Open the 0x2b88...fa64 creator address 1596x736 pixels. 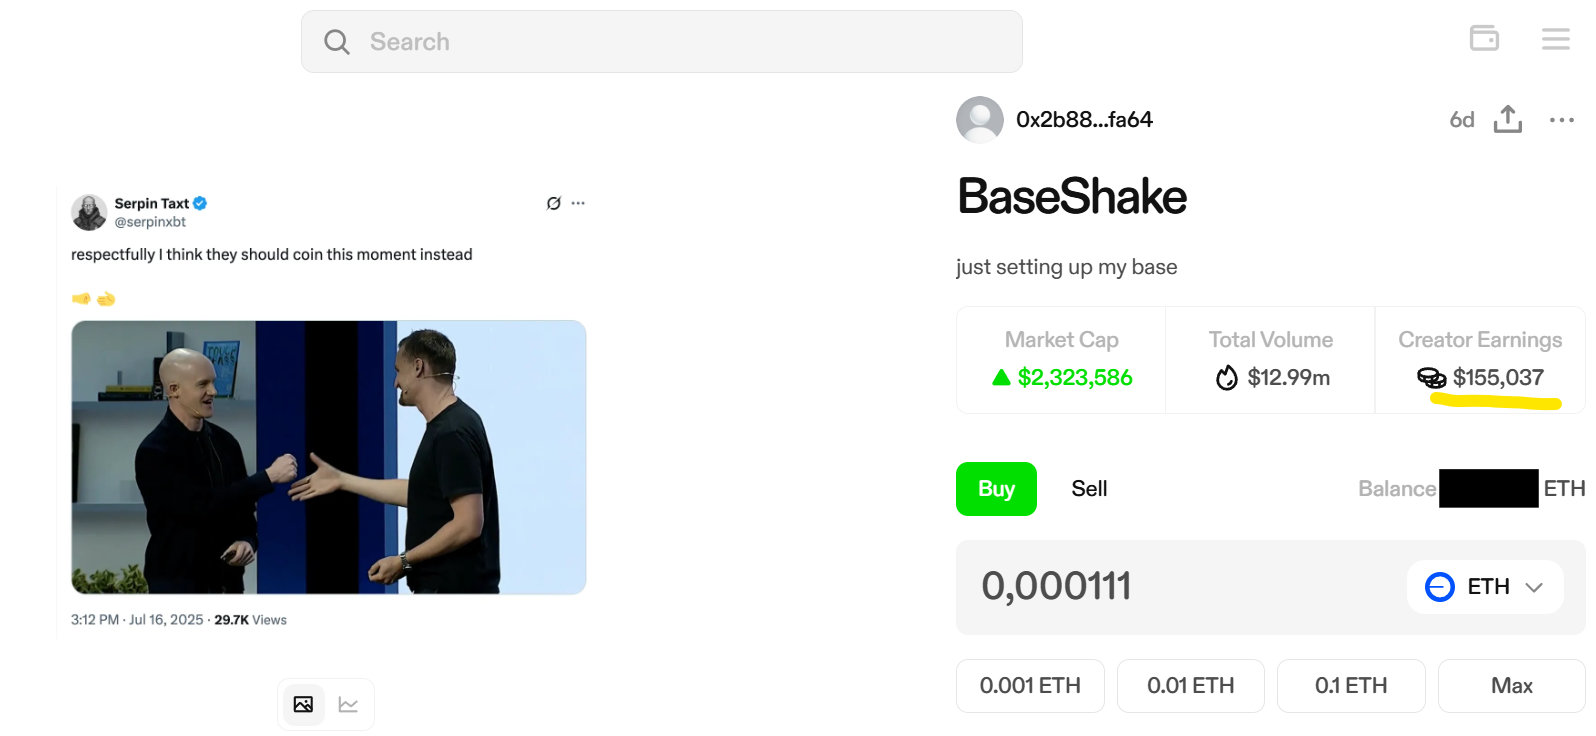[1084, 120]
